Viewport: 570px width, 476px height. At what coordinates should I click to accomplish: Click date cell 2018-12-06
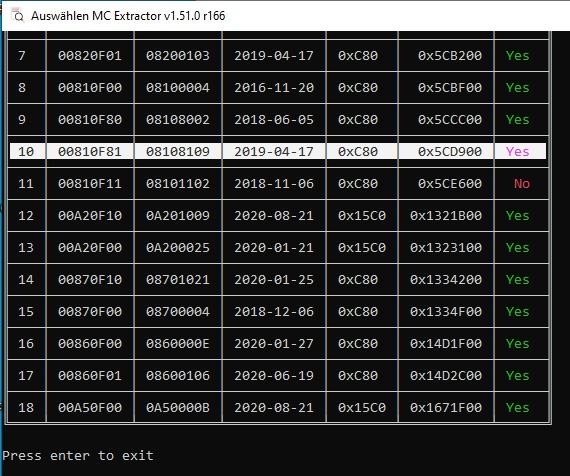pyautogui.click(x=274, y=312)
